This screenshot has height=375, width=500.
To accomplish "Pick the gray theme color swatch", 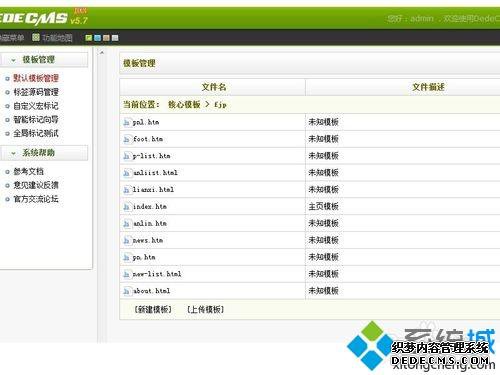I will pyautogui.click(x=115, y=38).
